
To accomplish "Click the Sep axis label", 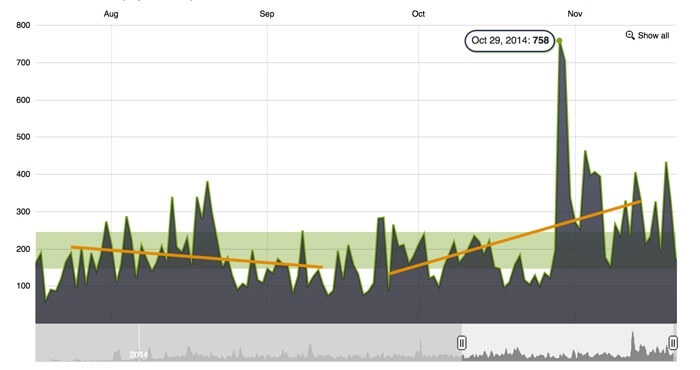I will (x=267, y=14).
